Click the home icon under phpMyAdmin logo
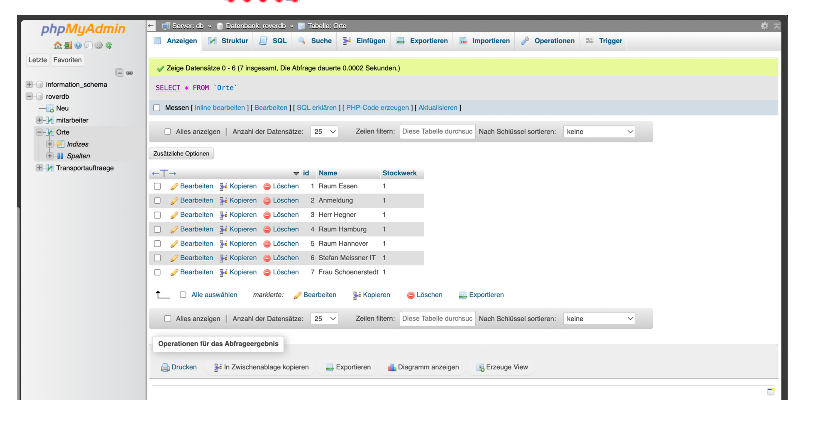The width and height of the screenshot is (824, 436). (x=57, y=45)
